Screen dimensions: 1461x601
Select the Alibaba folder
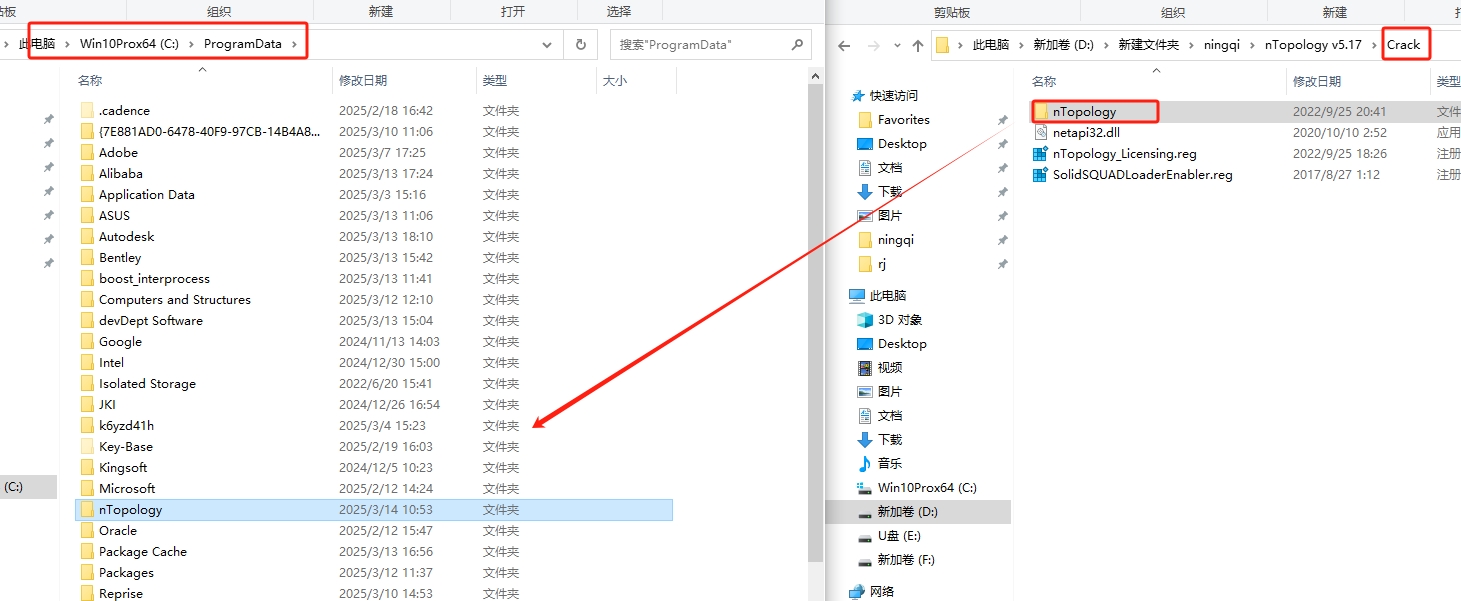(x=120, y=173)
